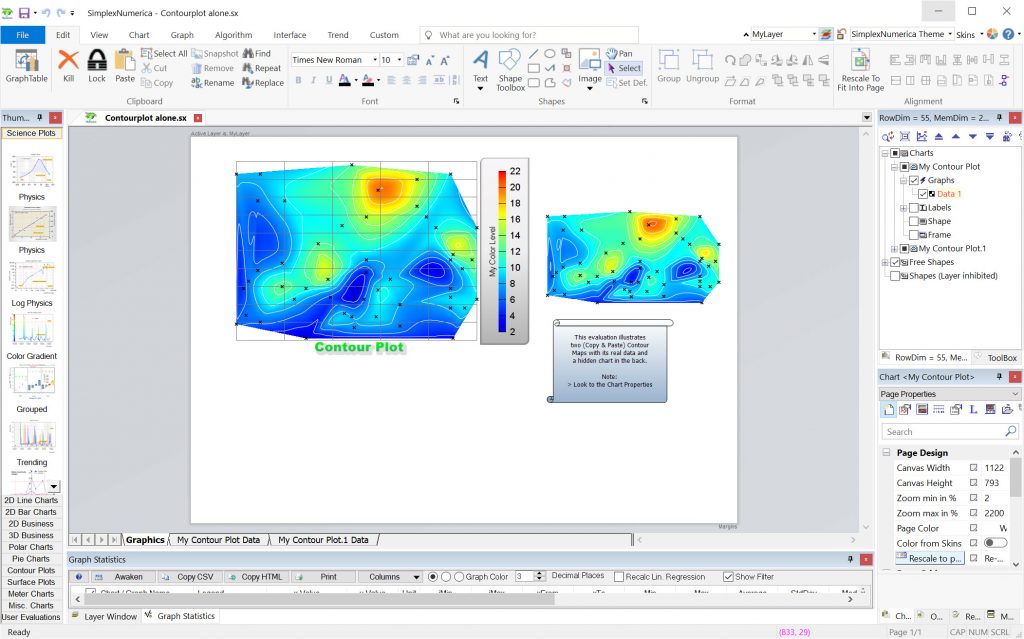Click Select All in Clipboard group
Viewport: 1024px width, 639px height.
pos(165,54)
